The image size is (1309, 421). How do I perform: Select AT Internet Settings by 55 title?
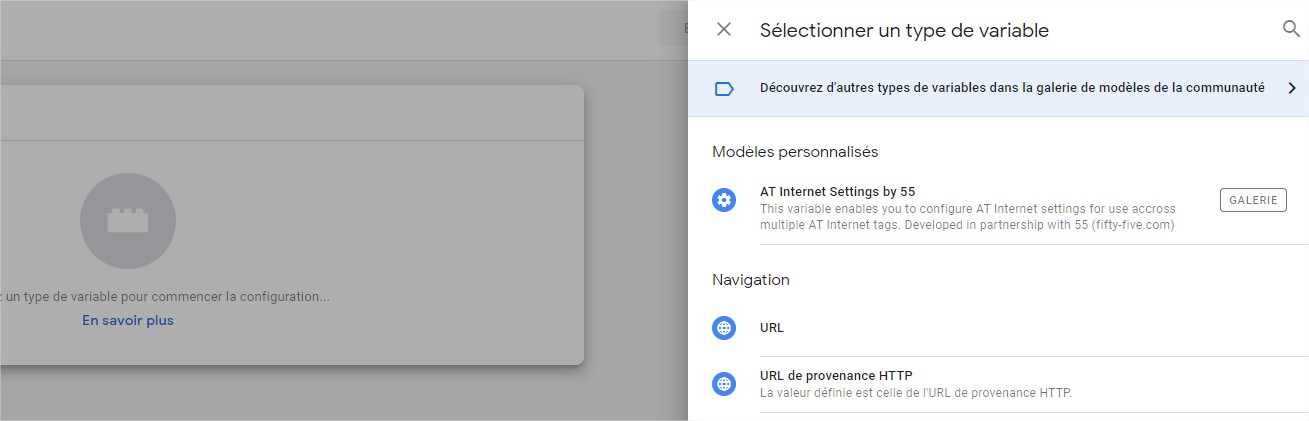pyautogui.click(x=837, y=191)
